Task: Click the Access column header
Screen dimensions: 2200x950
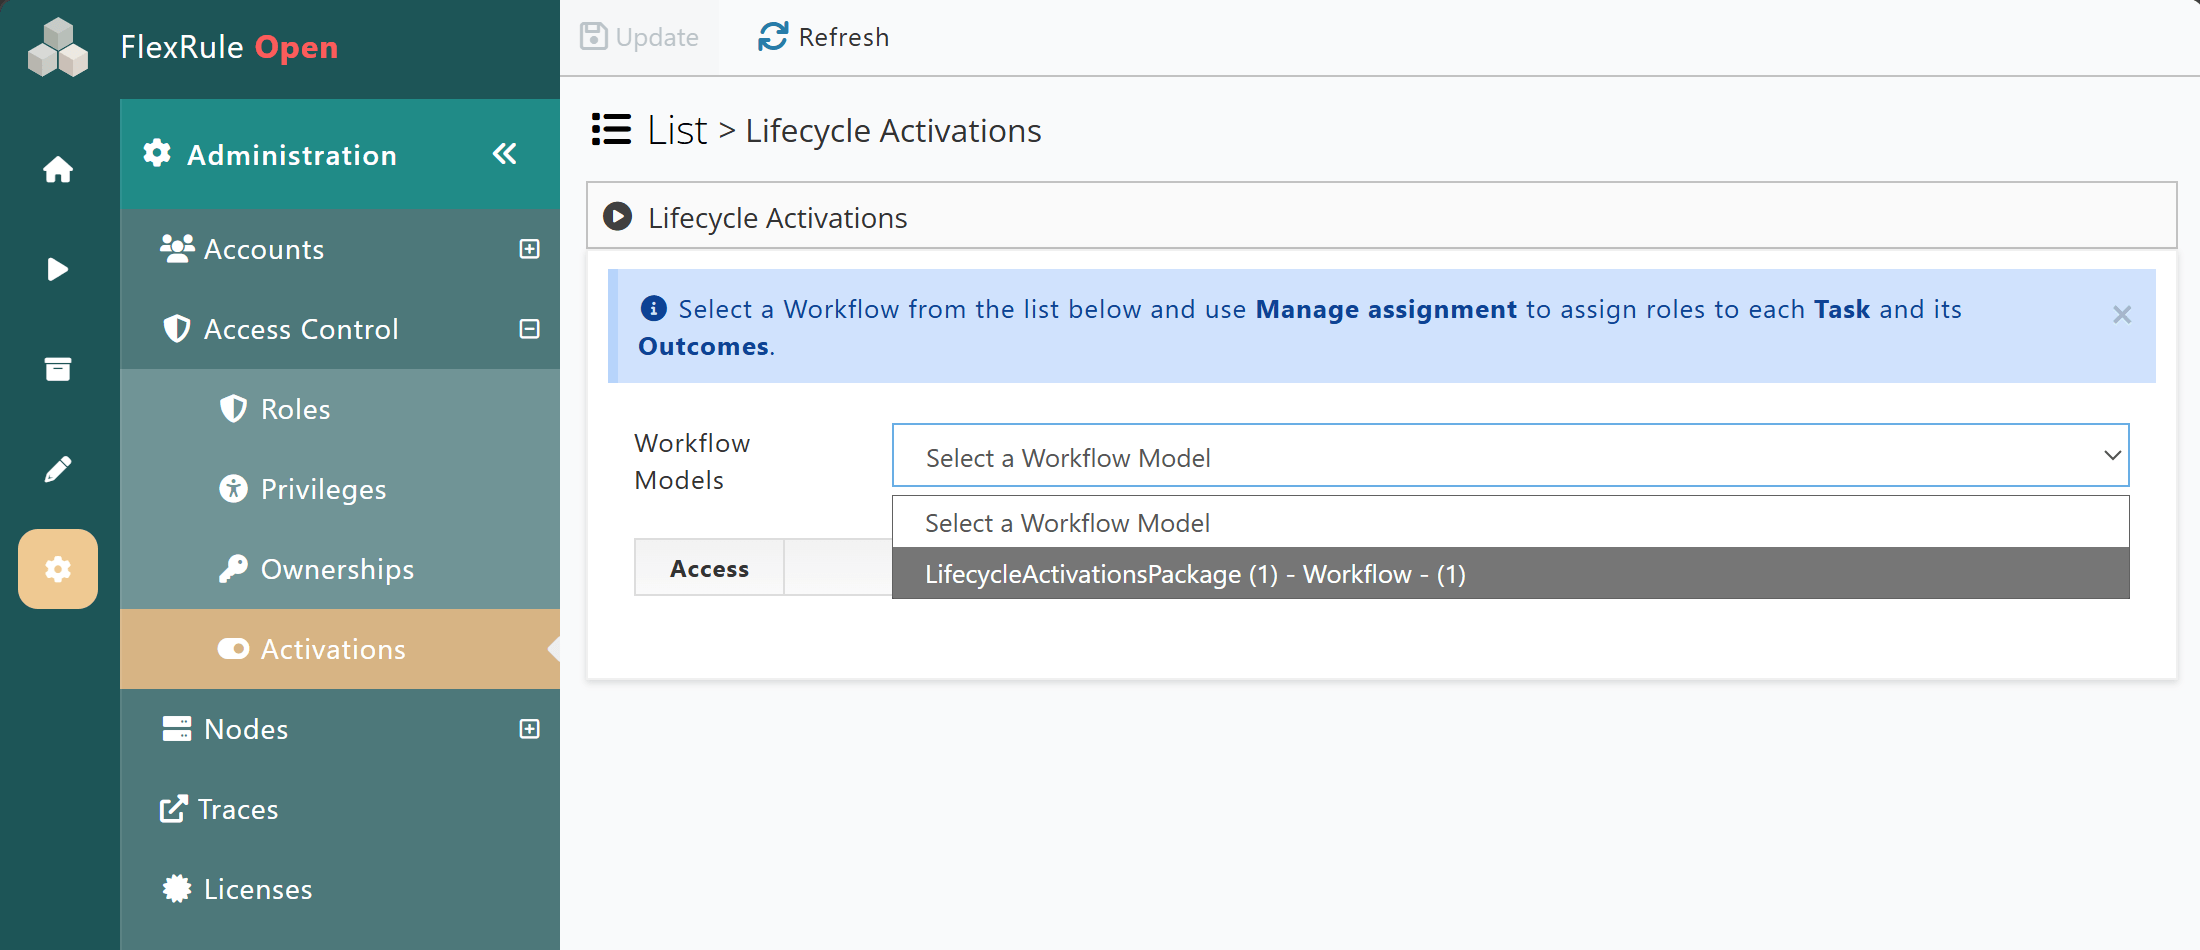Action: 709,568
